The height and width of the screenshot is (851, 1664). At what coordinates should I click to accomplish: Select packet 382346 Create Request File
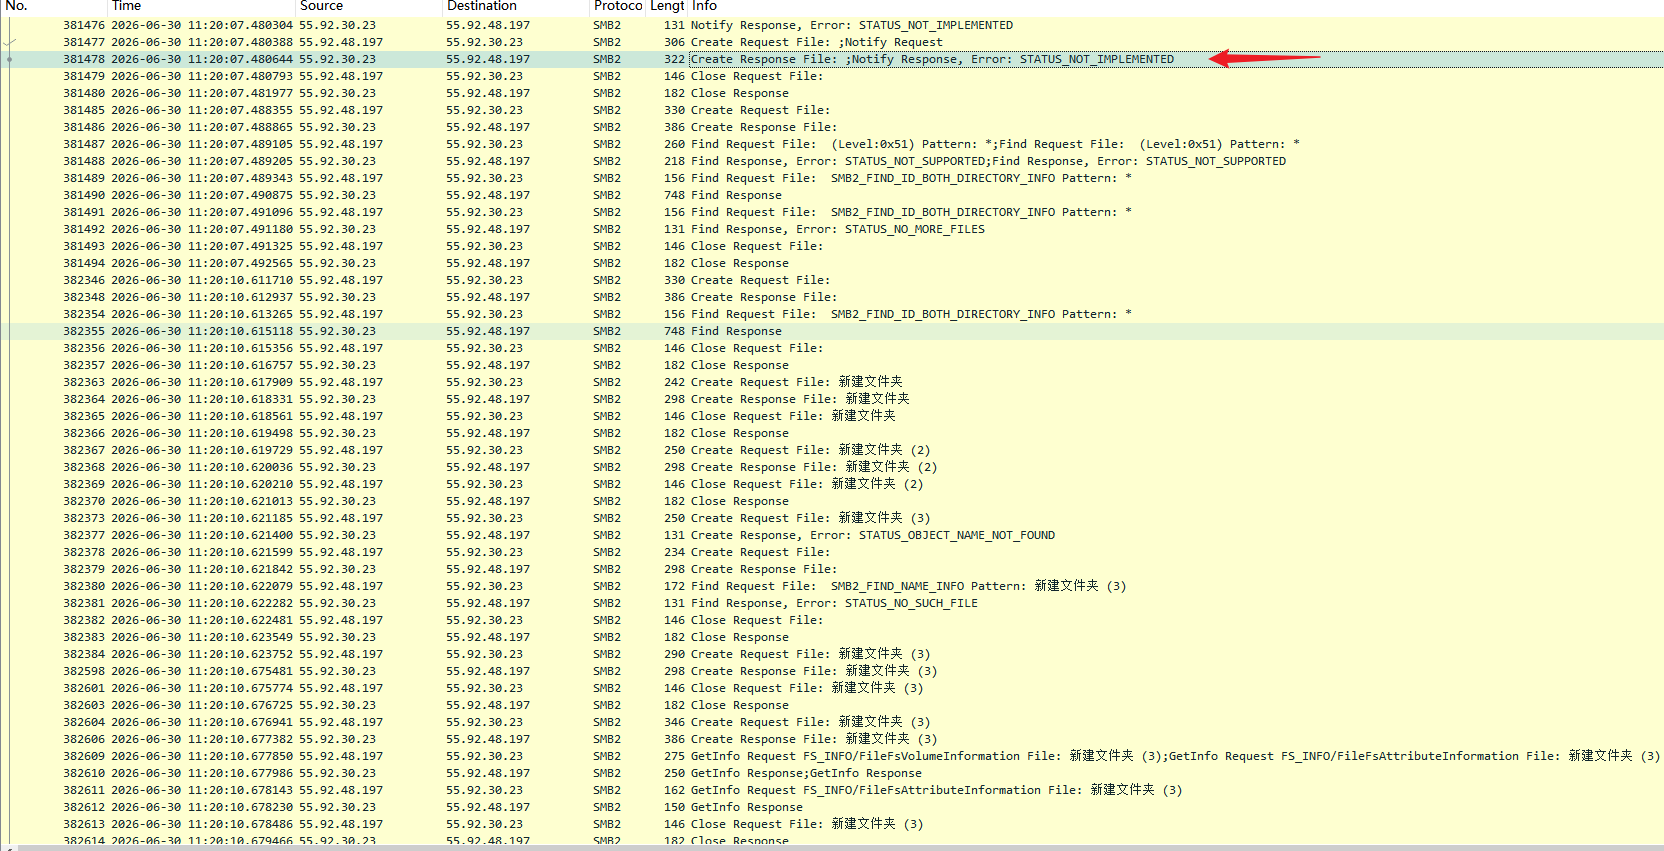[832, 280]
